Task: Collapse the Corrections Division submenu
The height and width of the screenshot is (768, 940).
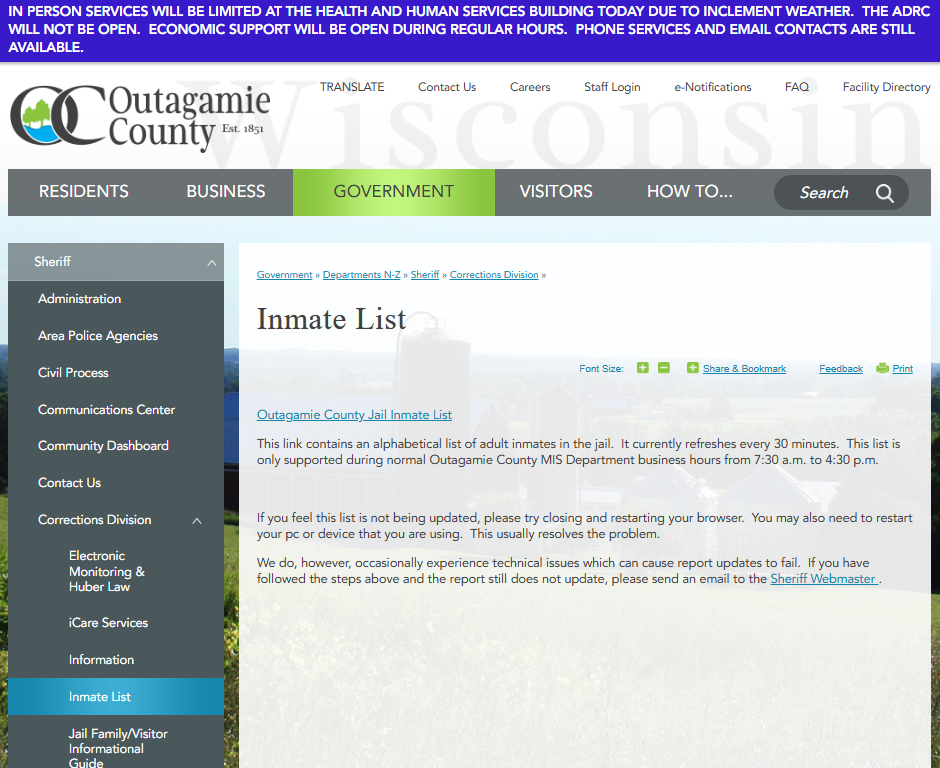Action: pyautogui.click(x=197, y=521)
